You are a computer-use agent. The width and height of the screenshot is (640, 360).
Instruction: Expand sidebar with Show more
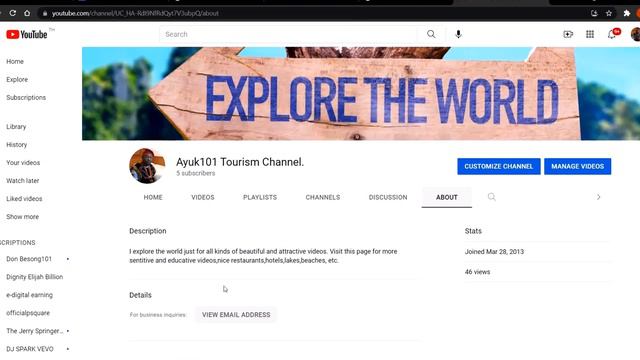click(x=22, y=217)
